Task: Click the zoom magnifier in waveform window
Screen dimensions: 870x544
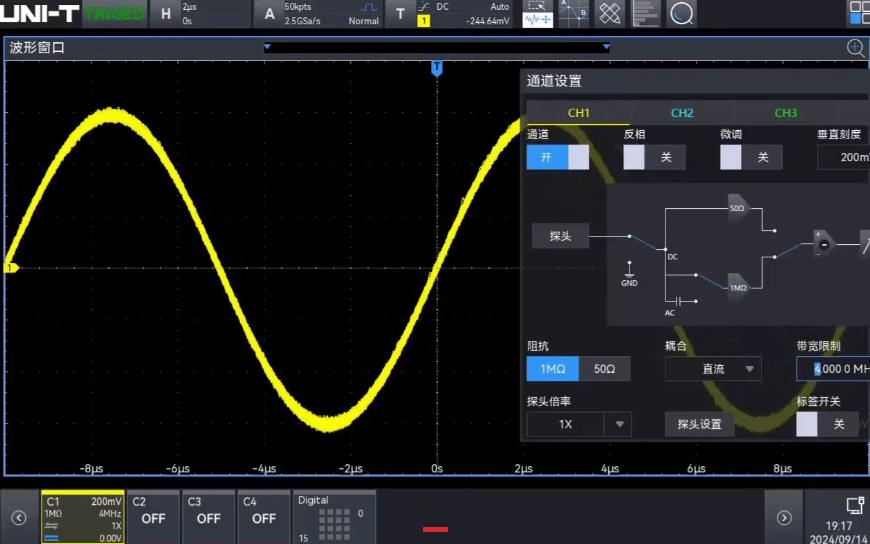Action: tap(856, 47)
